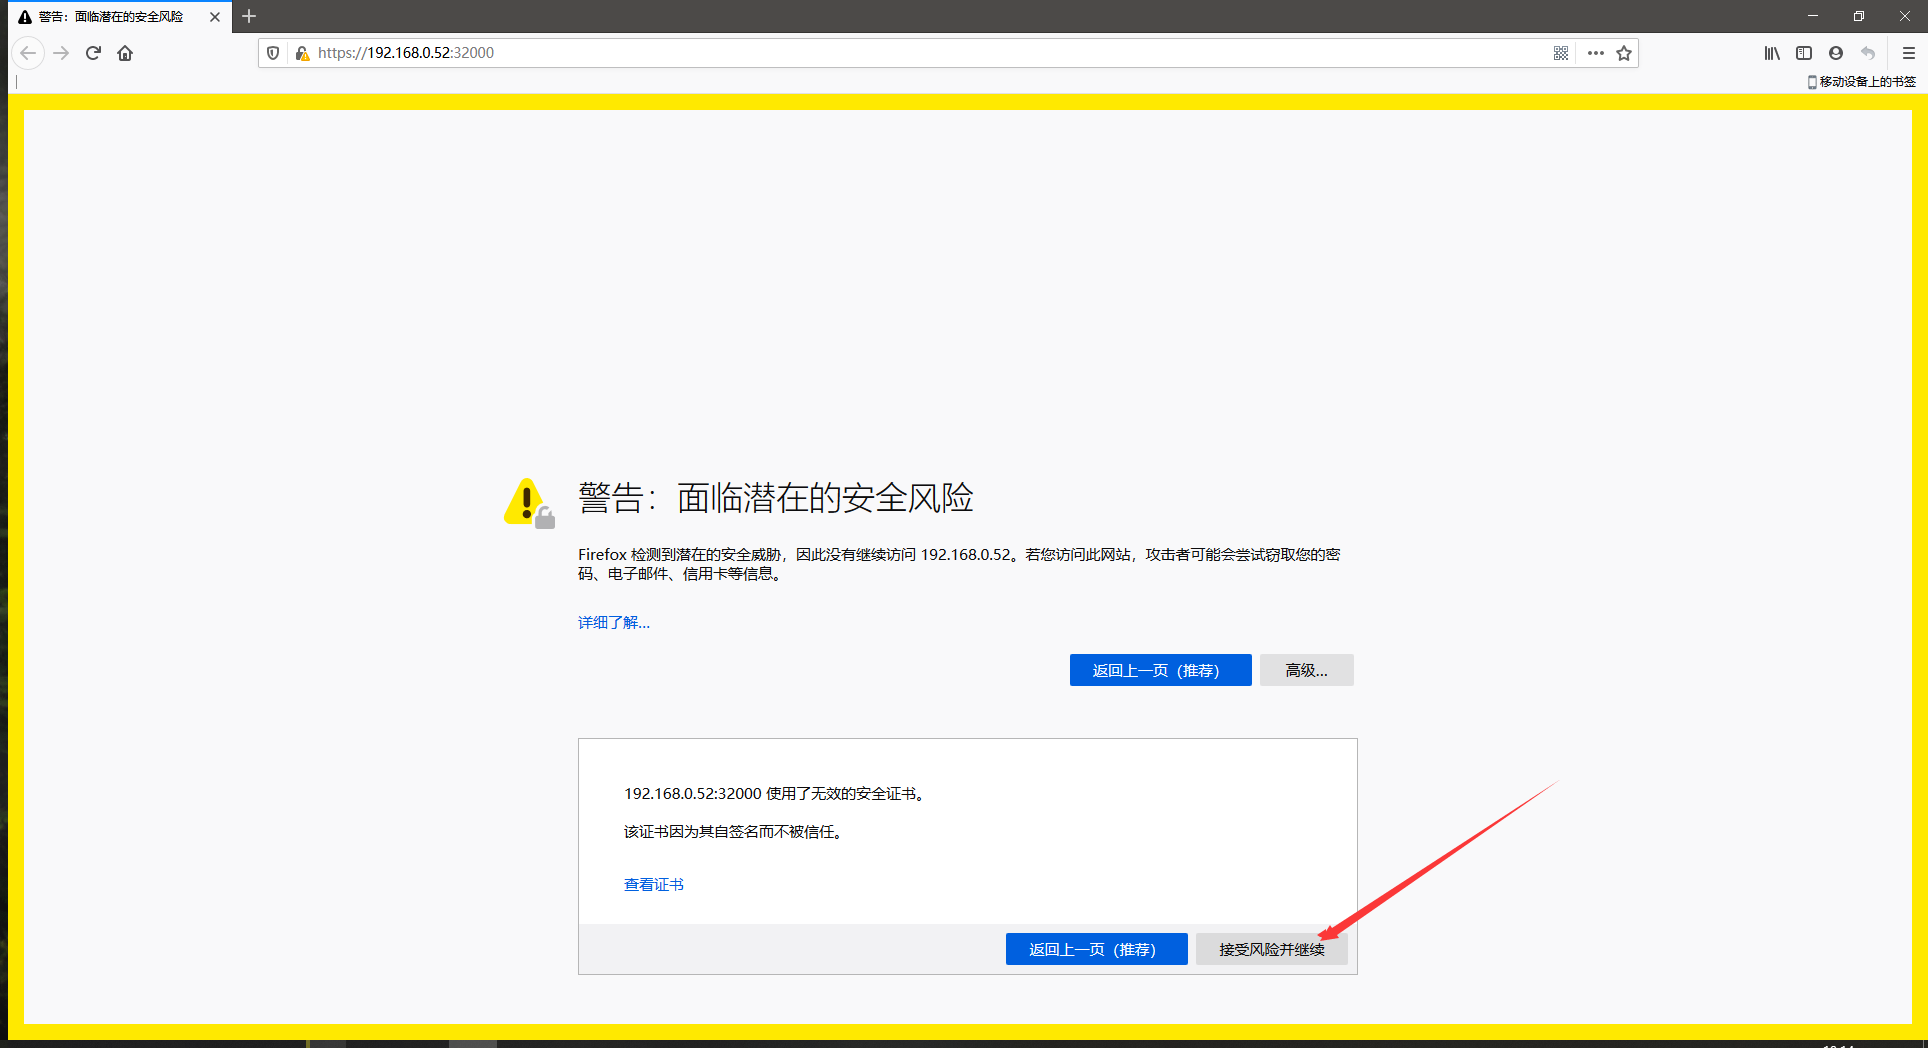The height and width of the screenshot is (1048, 1928).
Task: Open the '查看证书' link
Action: click(x=654, y=884)
